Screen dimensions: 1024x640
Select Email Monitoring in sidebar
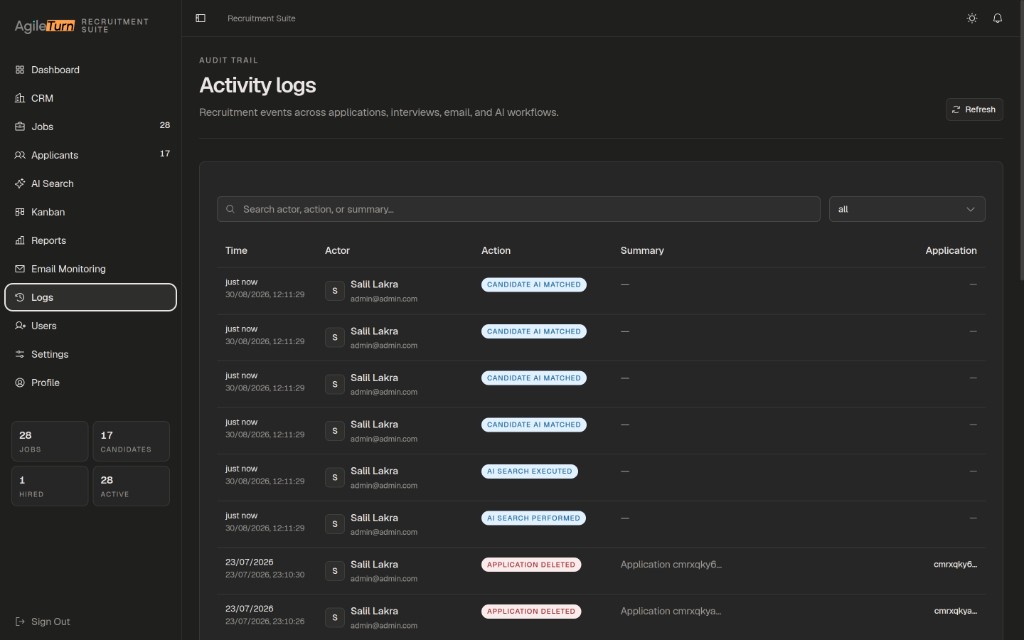point(90,268)
